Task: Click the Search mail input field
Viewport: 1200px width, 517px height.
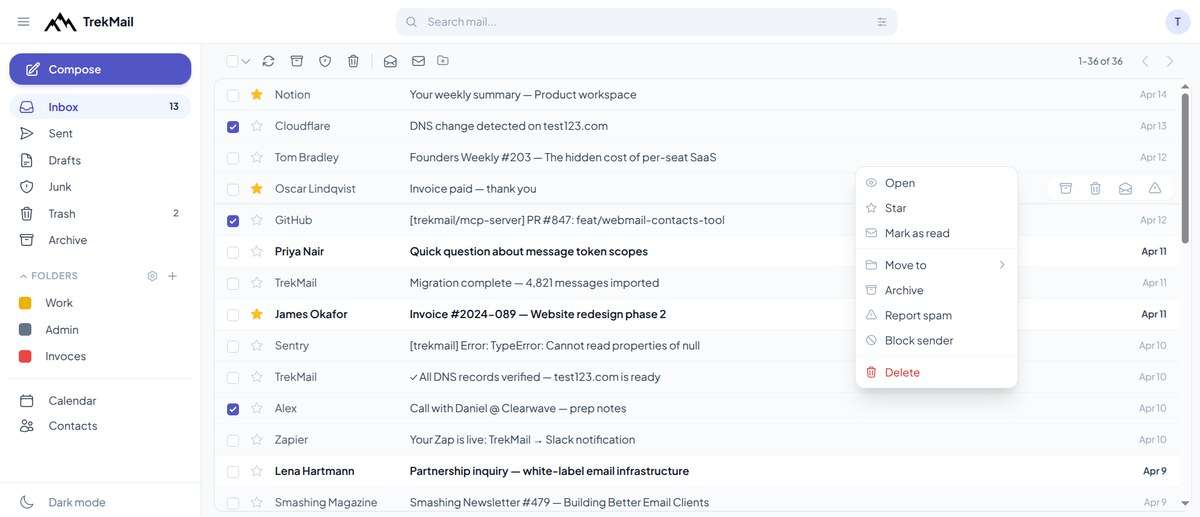Action: (x=647, y=22)
